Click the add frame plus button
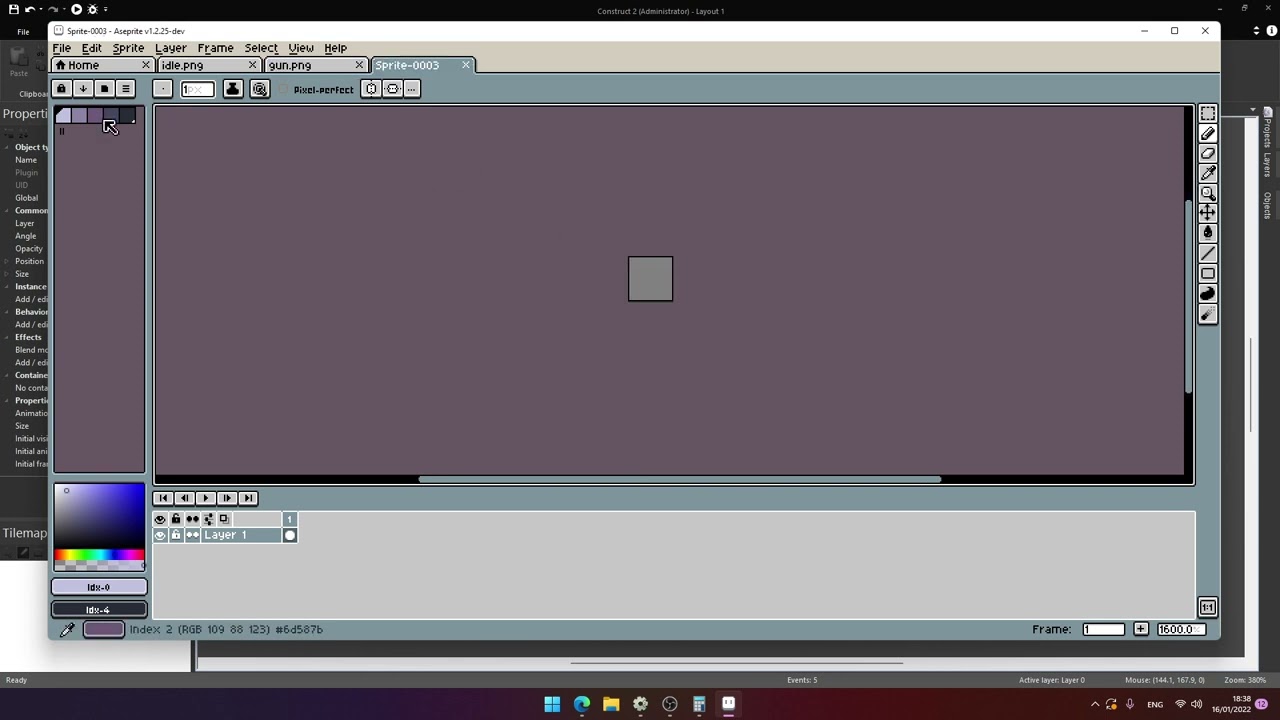Viewport: 1280px width, 720px height. (x=1141, y=629)
